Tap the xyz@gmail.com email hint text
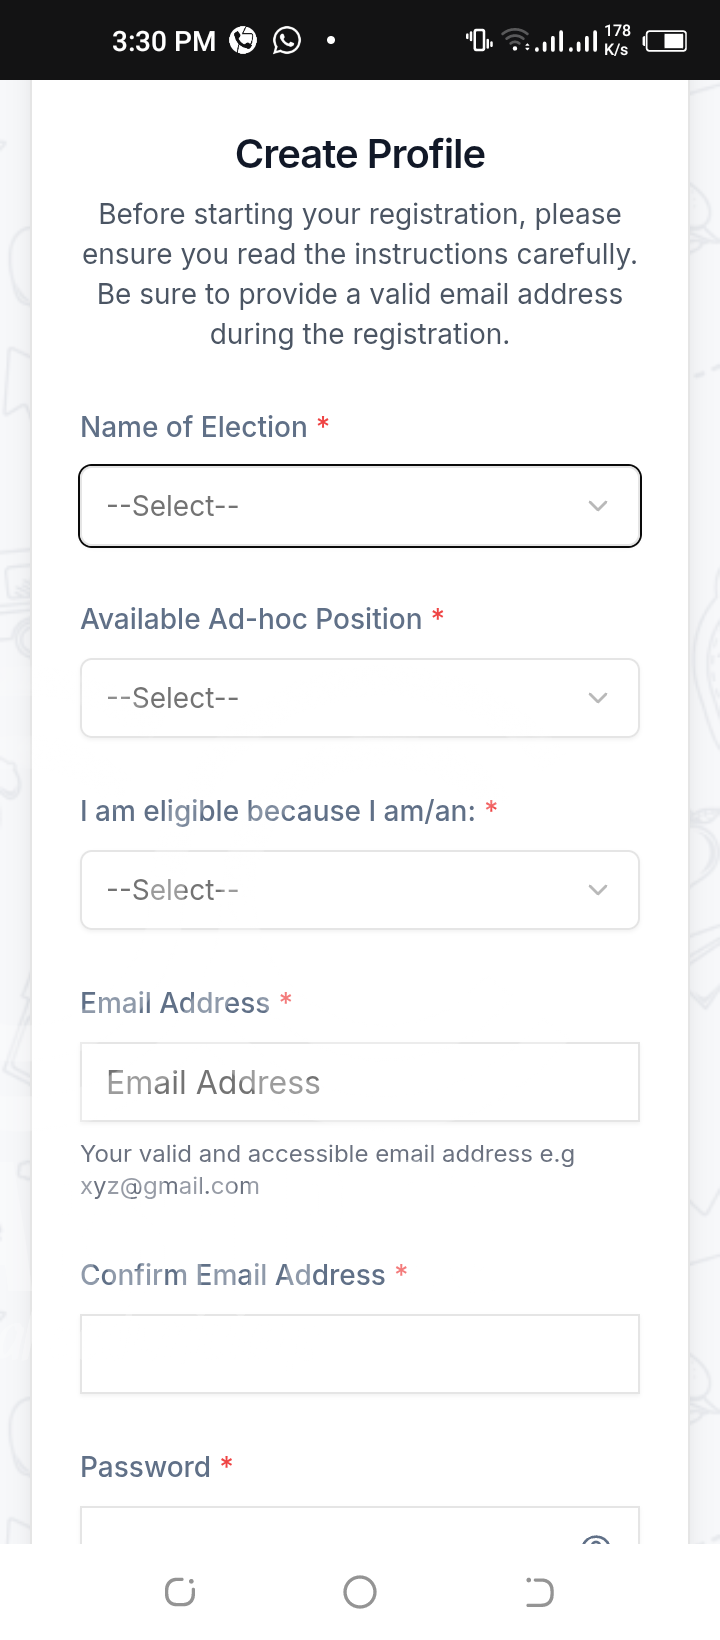This screenshot has height=1640, width=720. (170, 1186)
